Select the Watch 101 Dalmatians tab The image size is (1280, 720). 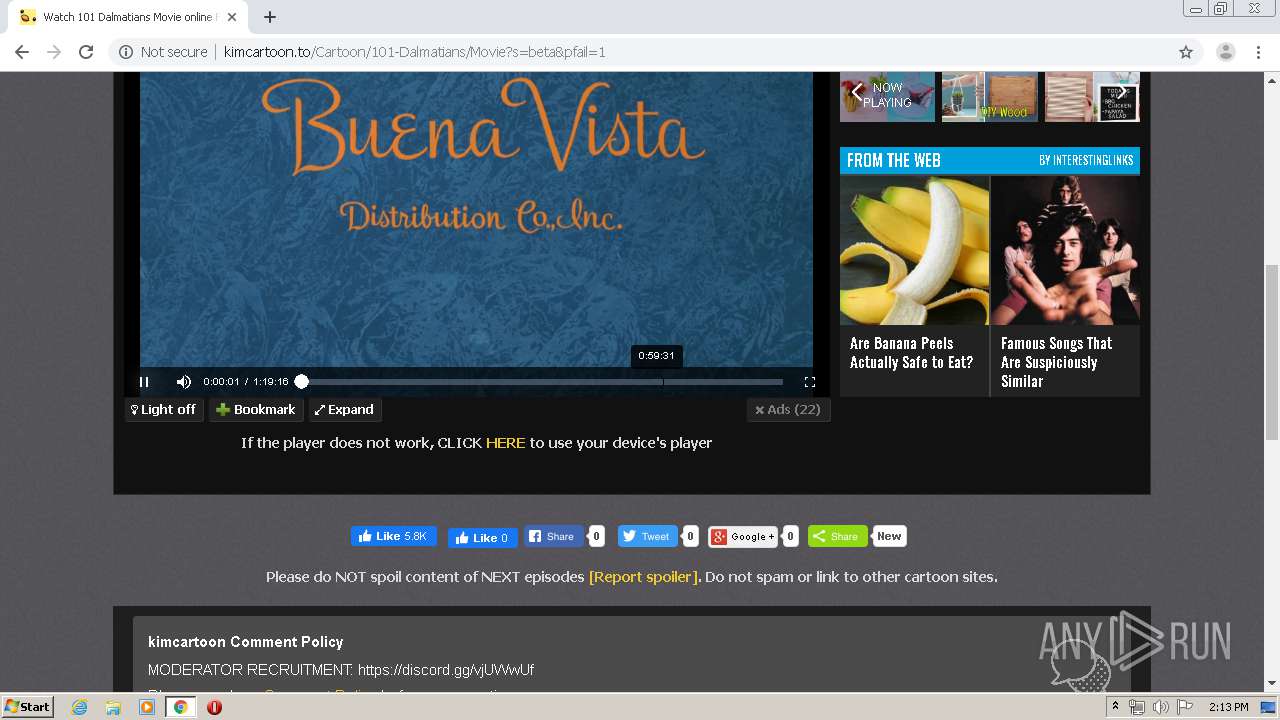(x=127, y=17)
